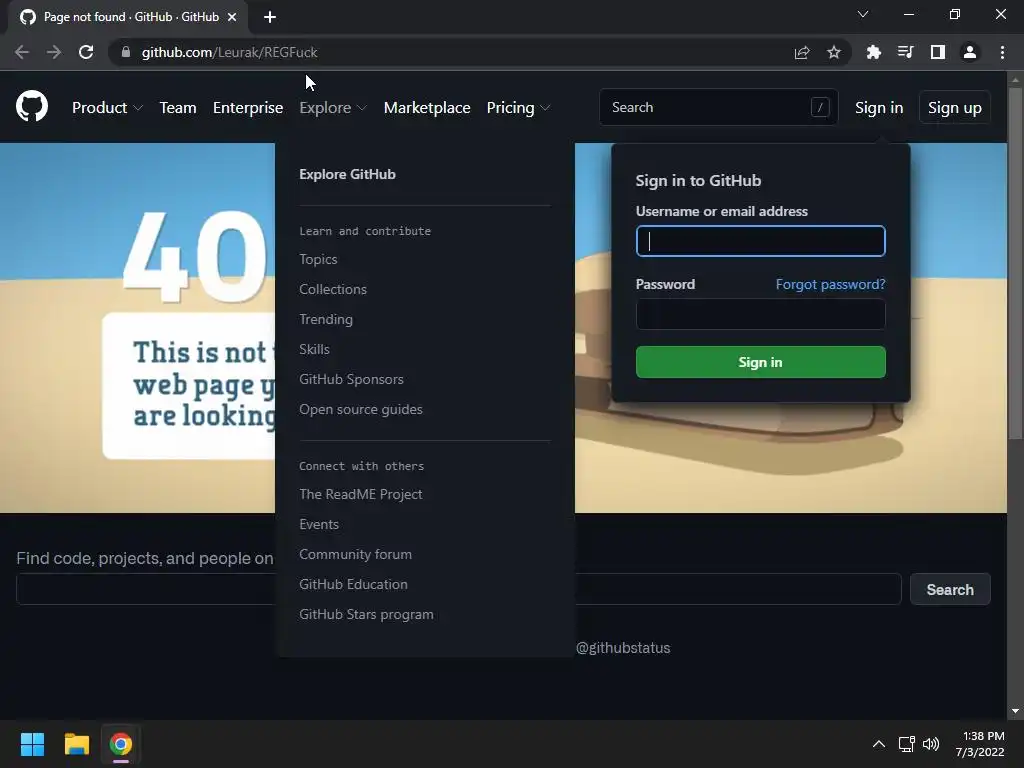Image resolution: width=1024 pixels, height=768 pixels.
Task: Click the bottom Search button
Action: point(950,590)
